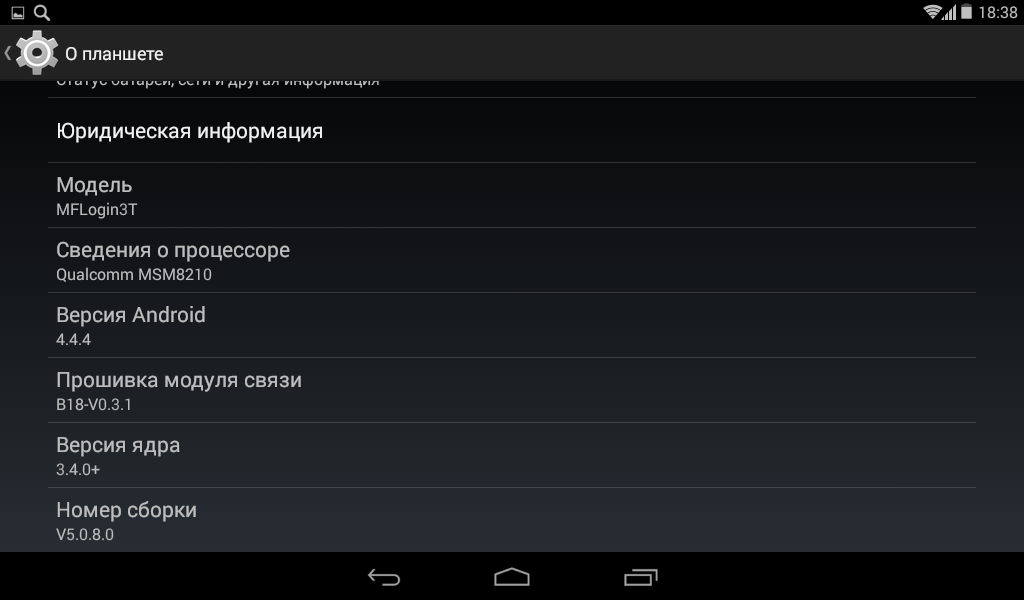
Task: Tap the battery status icon
Action: pos(967,12)
